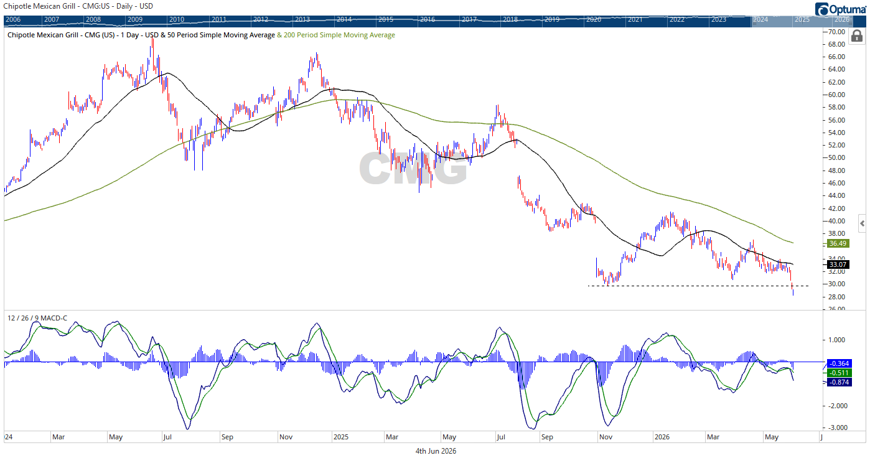Click the 40.00 price scale label
This screenshot has height=463, width=870.
(x=837, y=221)
